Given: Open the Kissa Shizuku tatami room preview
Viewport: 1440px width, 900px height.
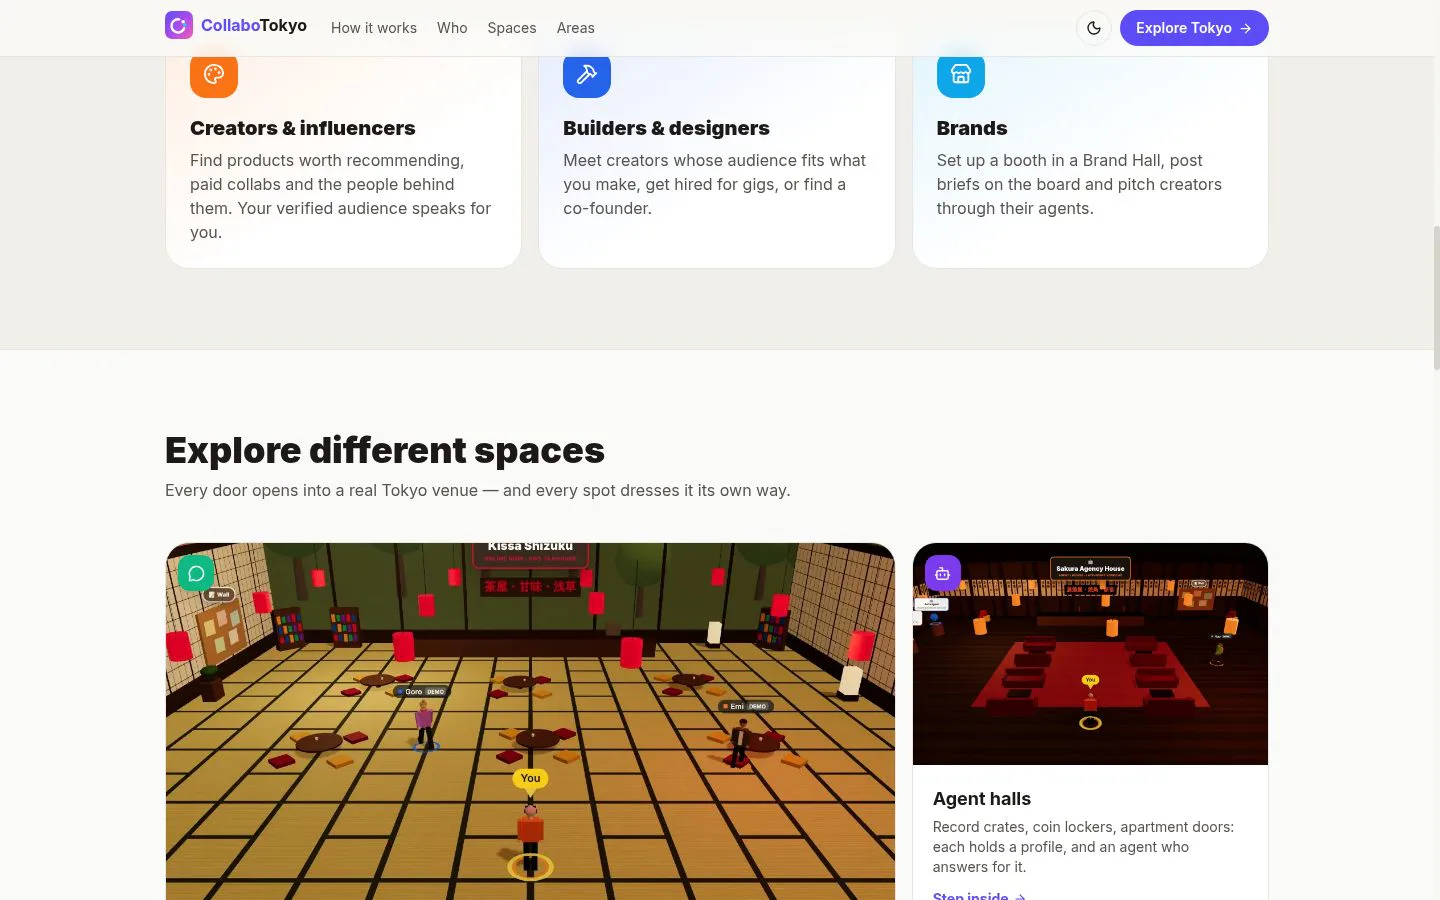Looking at the screenshot, I should [530, 721].
